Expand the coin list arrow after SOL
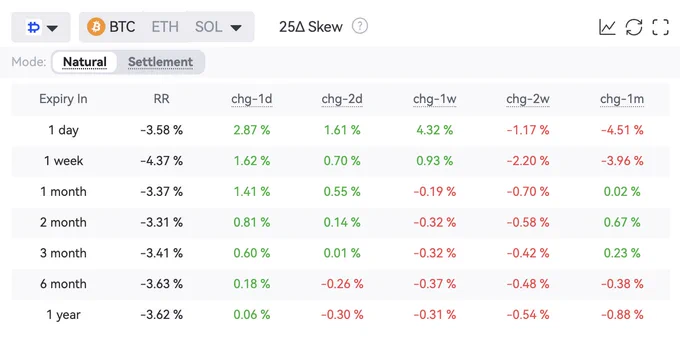The width and height of the screenshot is (680, 362). click(236, 28)
